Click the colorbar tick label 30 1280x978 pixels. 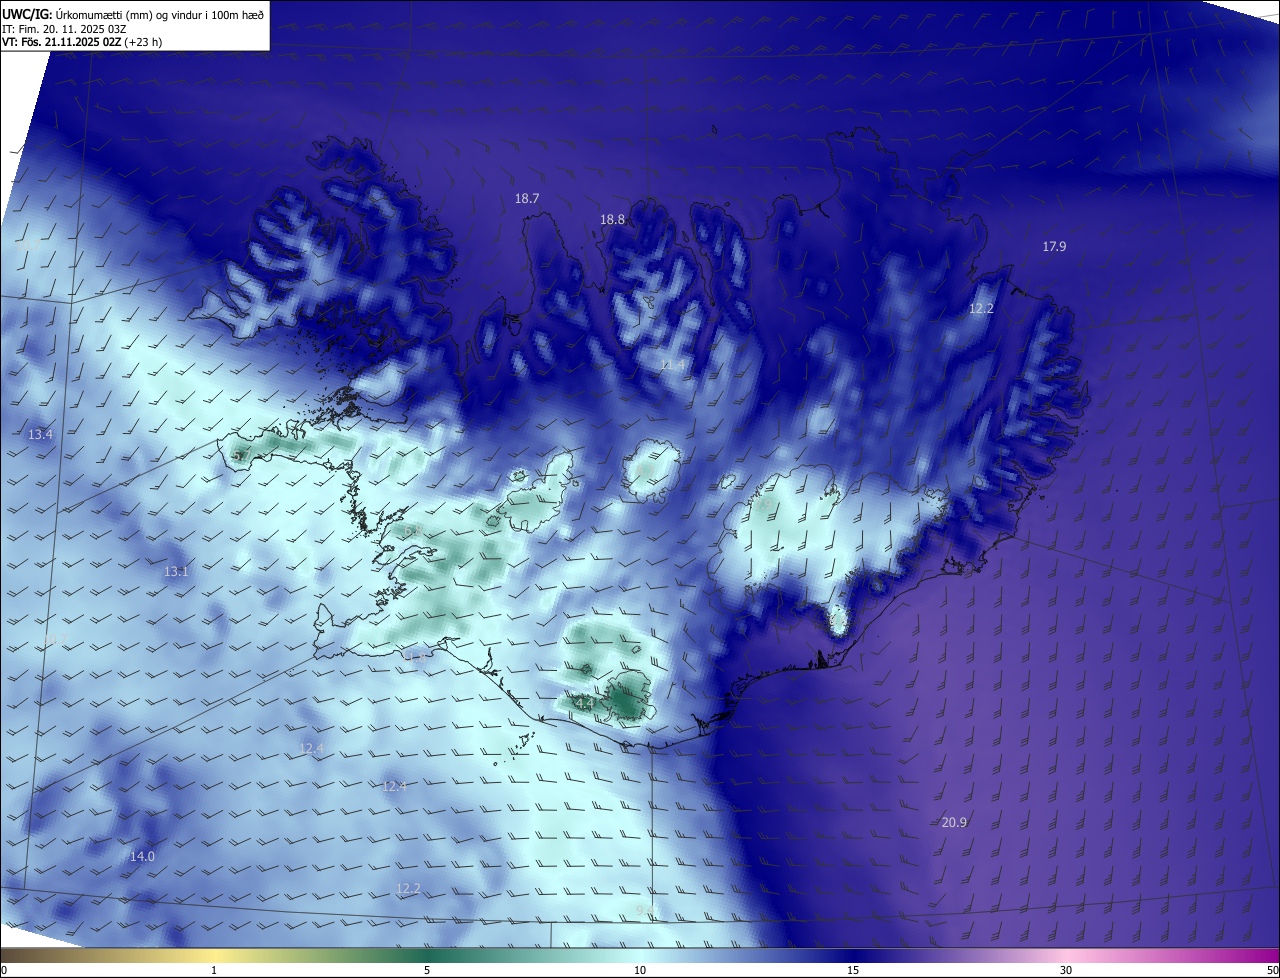[1066, 970]
